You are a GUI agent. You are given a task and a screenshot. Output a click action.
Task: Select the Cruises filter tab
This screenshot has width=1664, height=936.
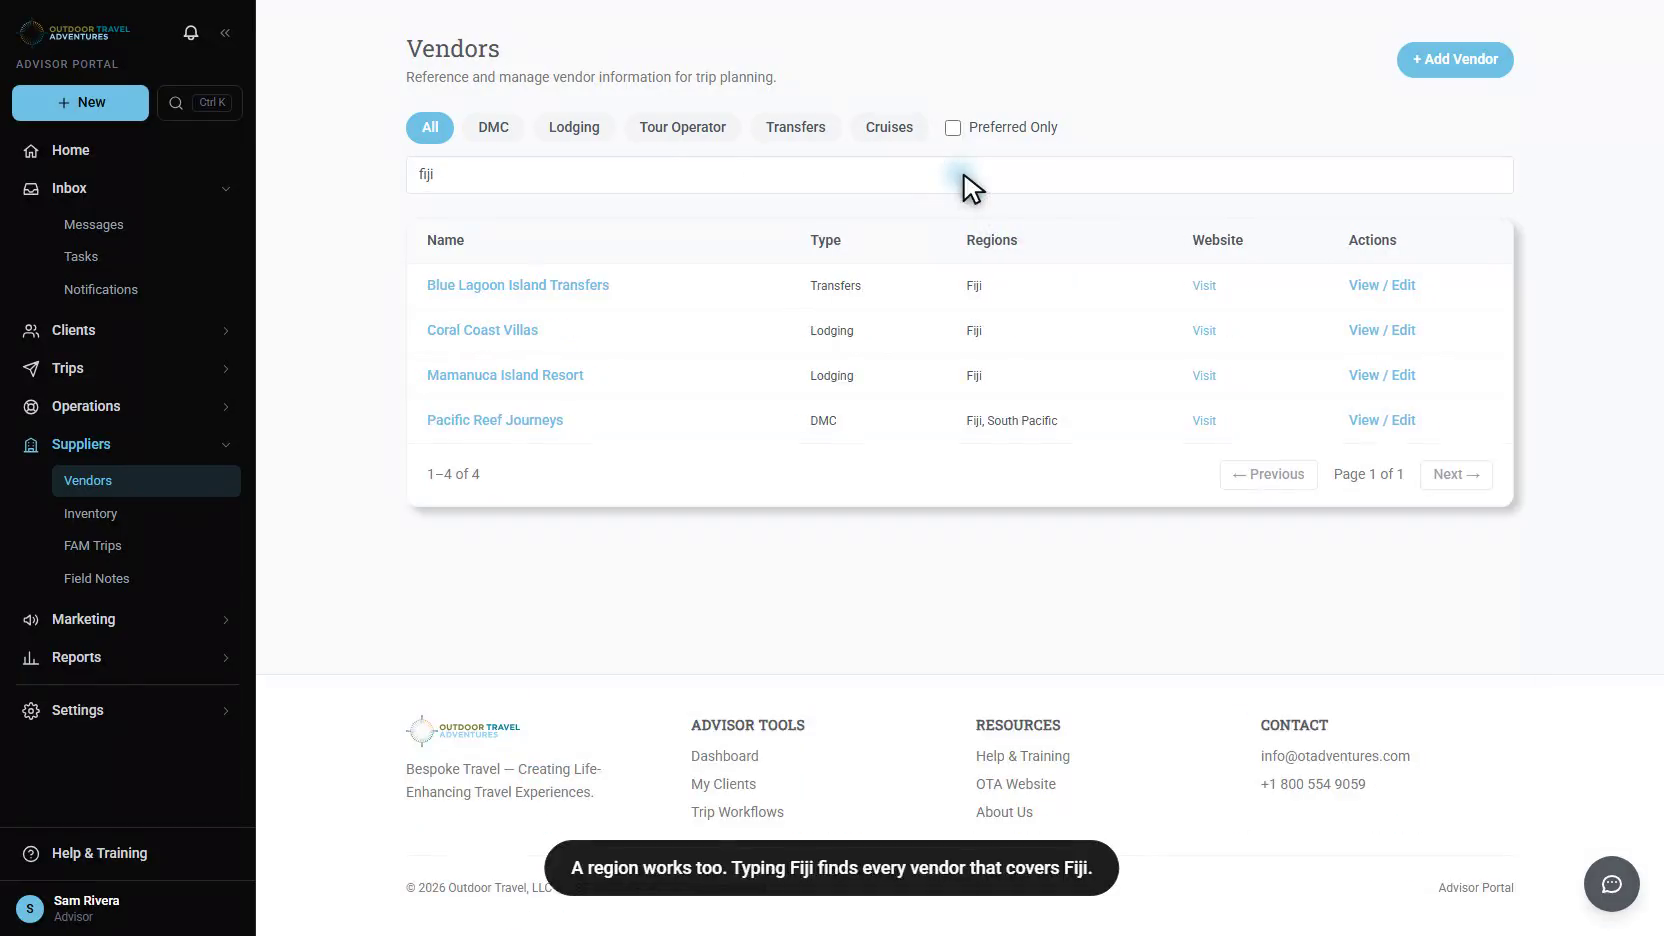(889, 128)
